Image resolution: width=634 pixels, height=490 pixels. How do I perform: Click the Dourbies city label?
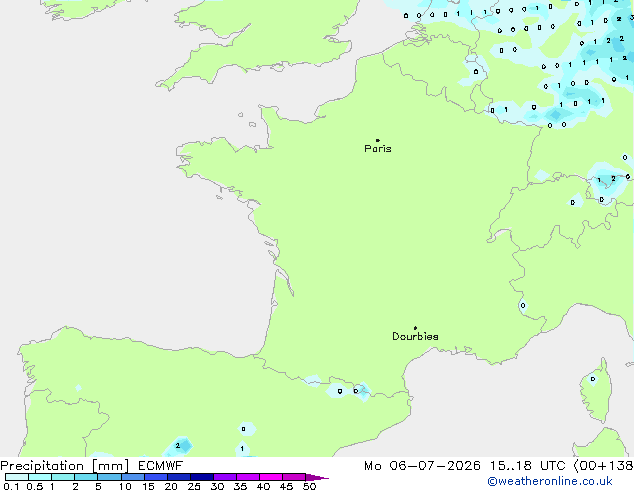click(415, 336)
